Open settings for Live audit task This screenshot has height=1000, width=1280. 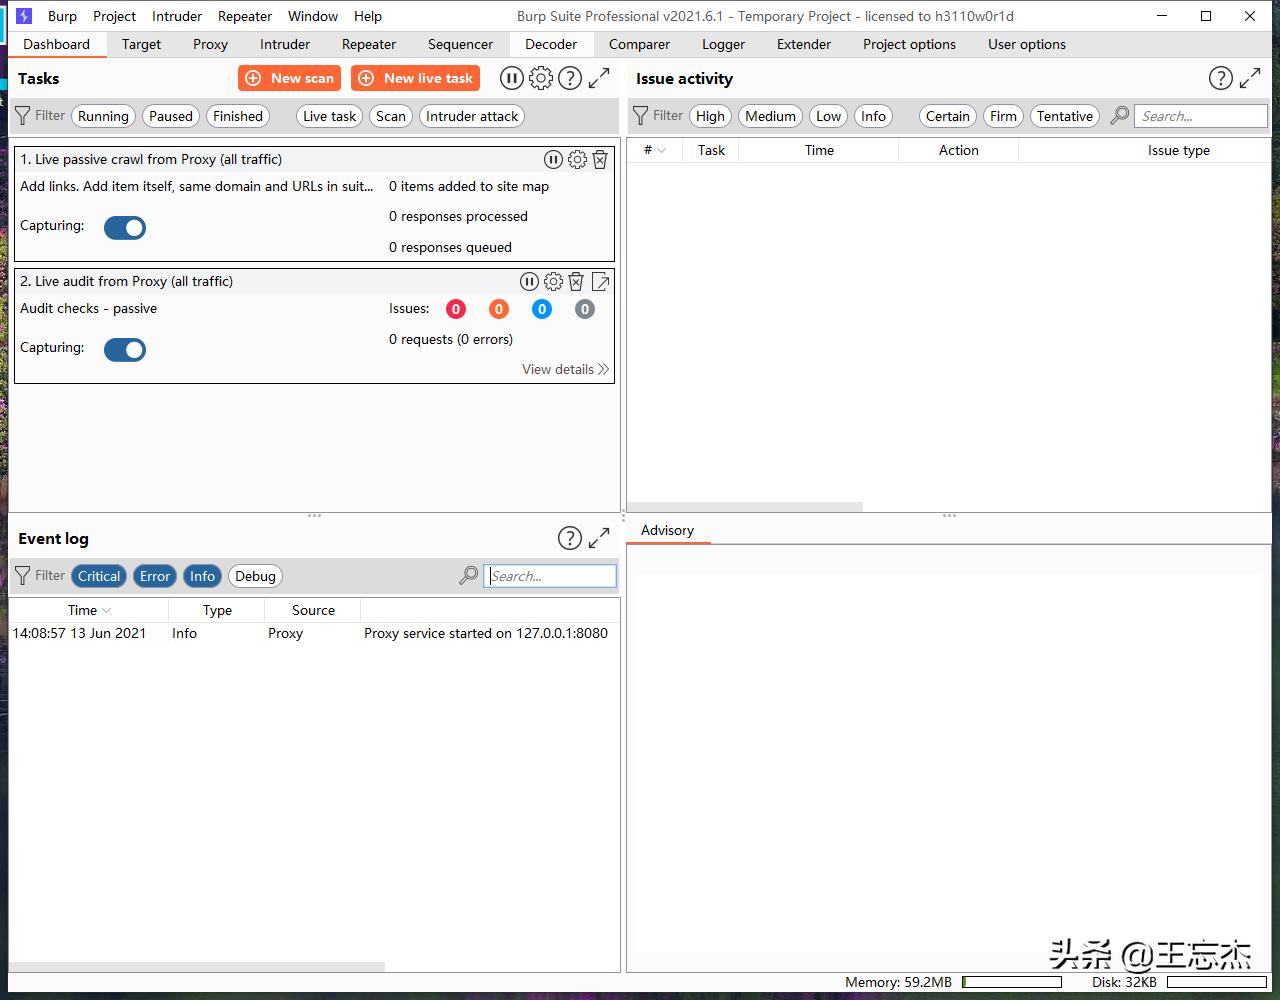point(553,282)
